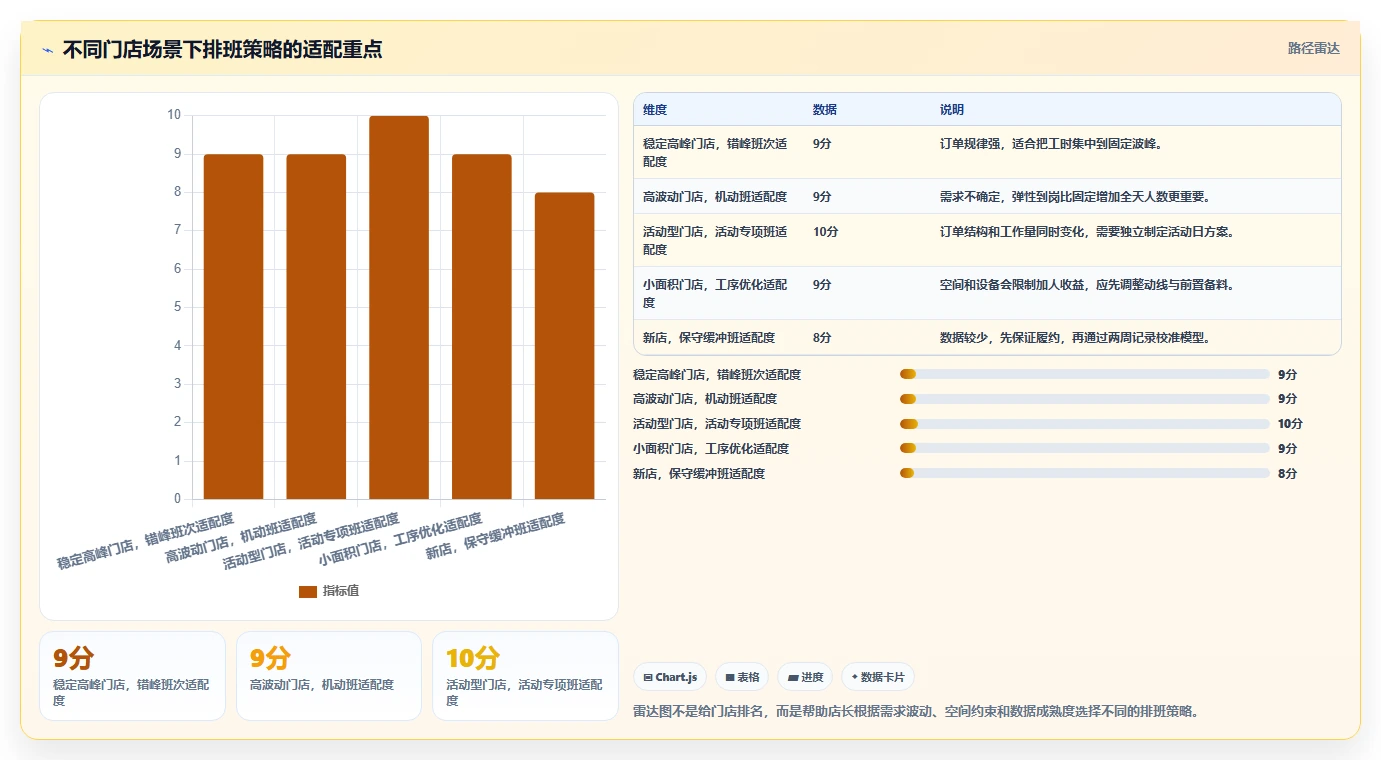Click the tallest bar for 活动型门店

399,307
